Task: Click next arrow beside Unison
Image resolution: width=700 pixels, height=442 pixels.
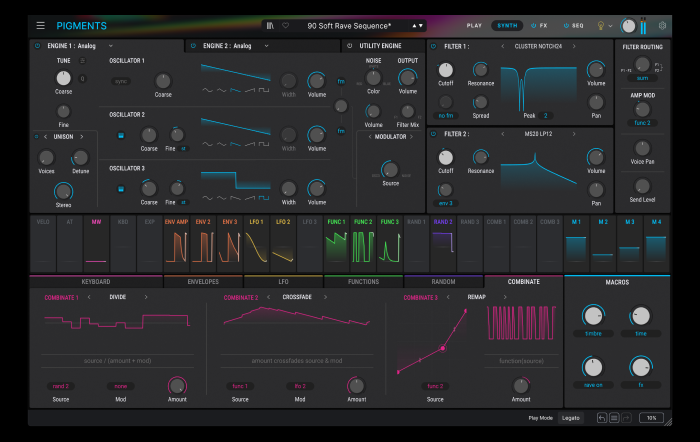Action: pos(82,137)
